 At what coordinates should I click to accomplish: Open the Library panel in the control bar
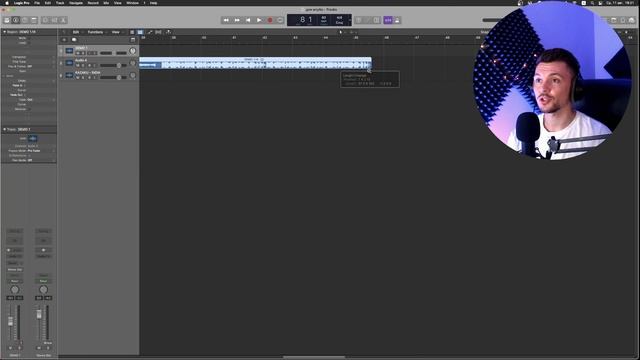(x=7, y=20)
